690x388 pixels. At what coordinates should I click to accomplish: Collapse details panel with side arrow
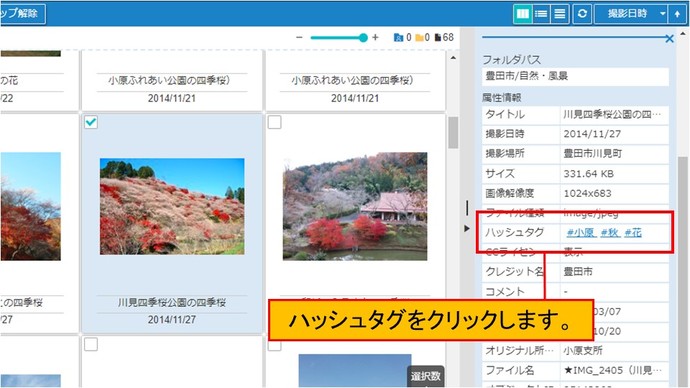coord(467,228)
